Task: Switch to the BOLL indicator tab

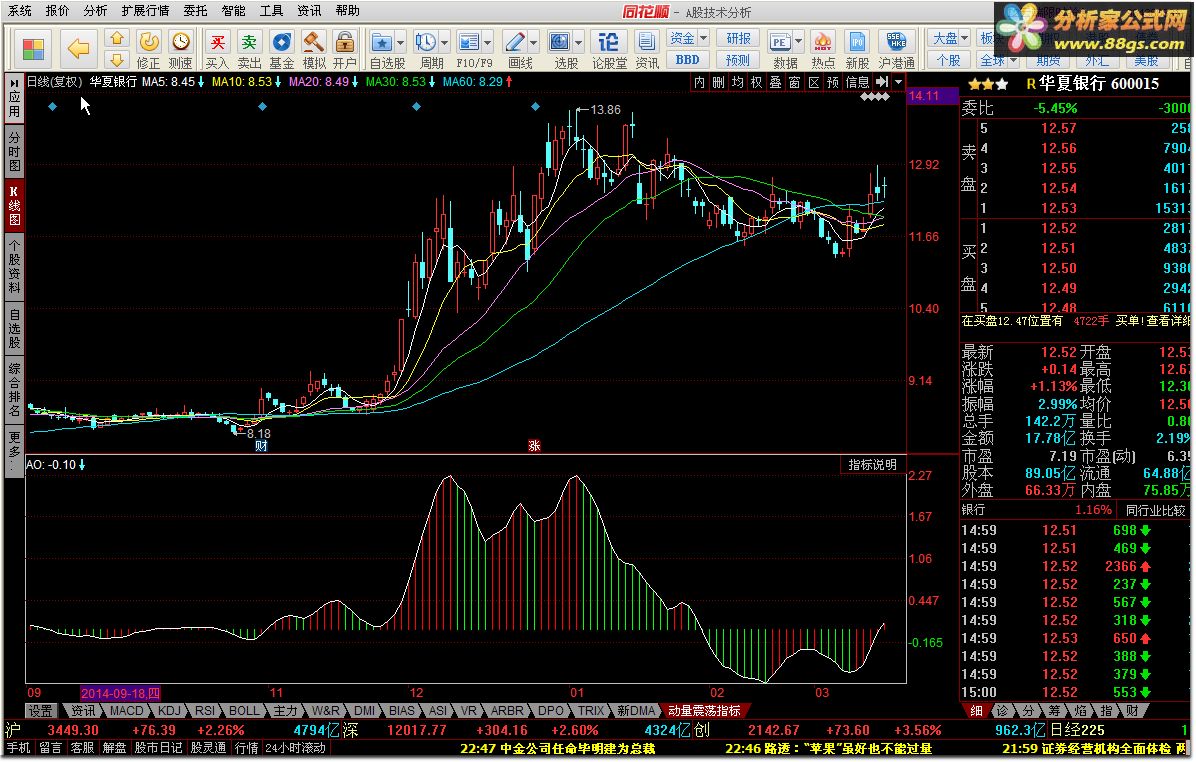Action: [x=244, y=711]
